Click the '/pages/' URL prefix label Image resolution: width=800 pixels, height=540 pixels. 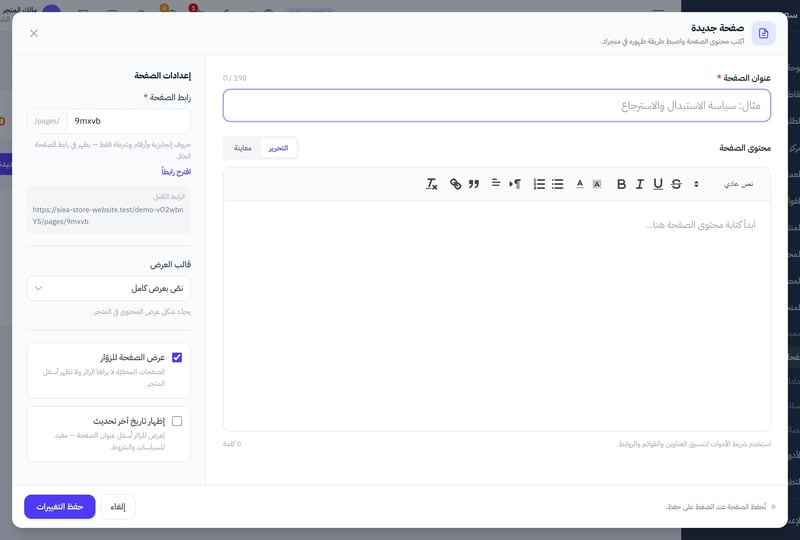coord(47,121)
